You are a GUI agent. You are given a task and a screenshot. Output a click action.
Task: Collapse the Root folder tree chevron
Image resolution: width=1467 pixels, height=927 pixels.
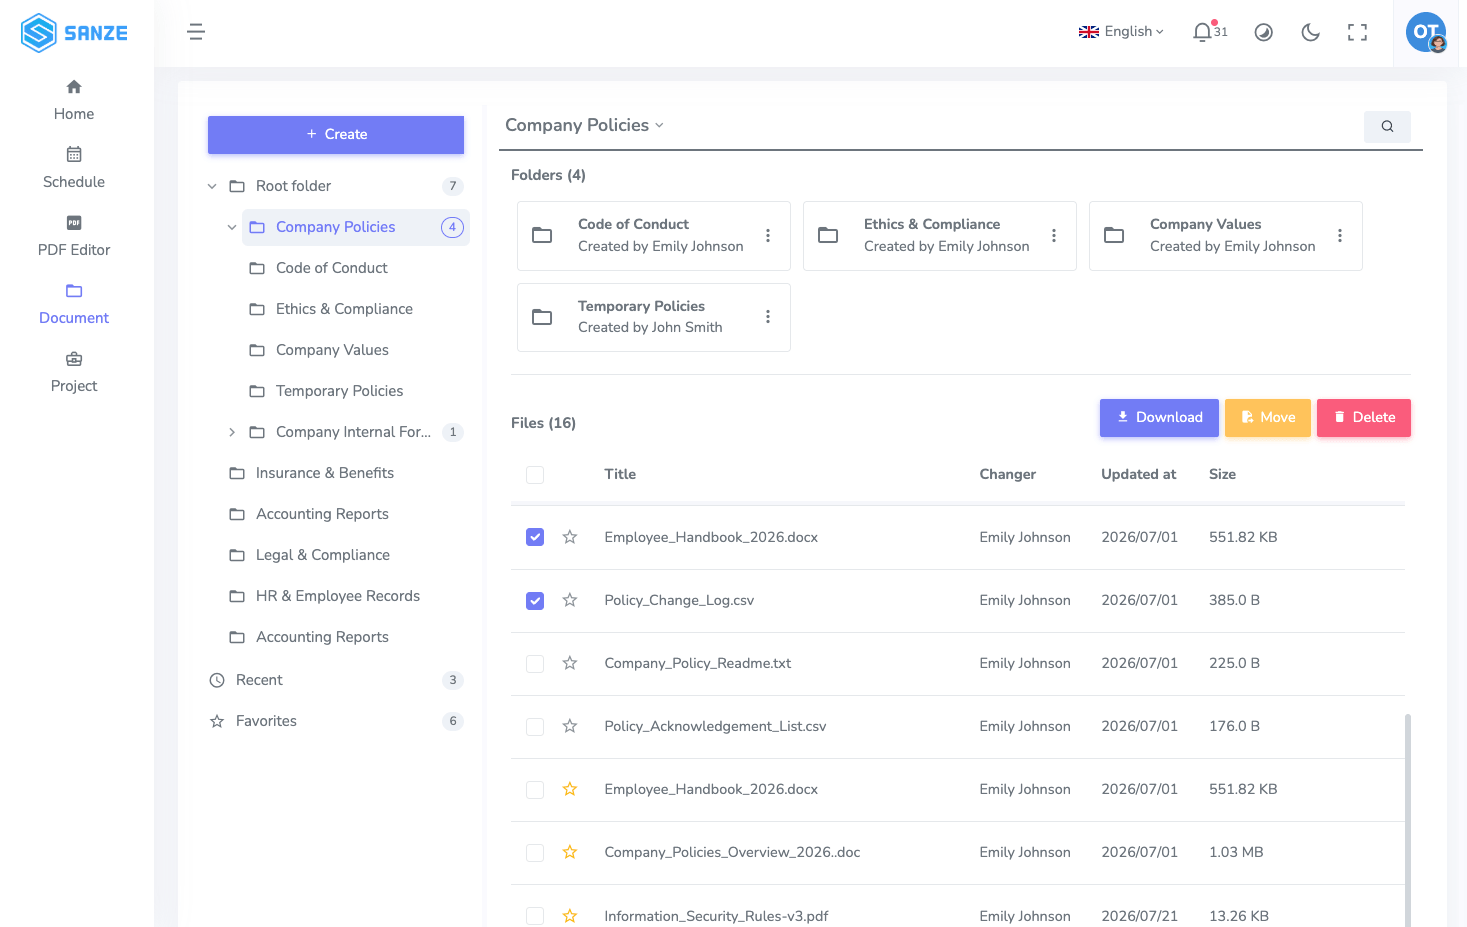pos(212,186)
